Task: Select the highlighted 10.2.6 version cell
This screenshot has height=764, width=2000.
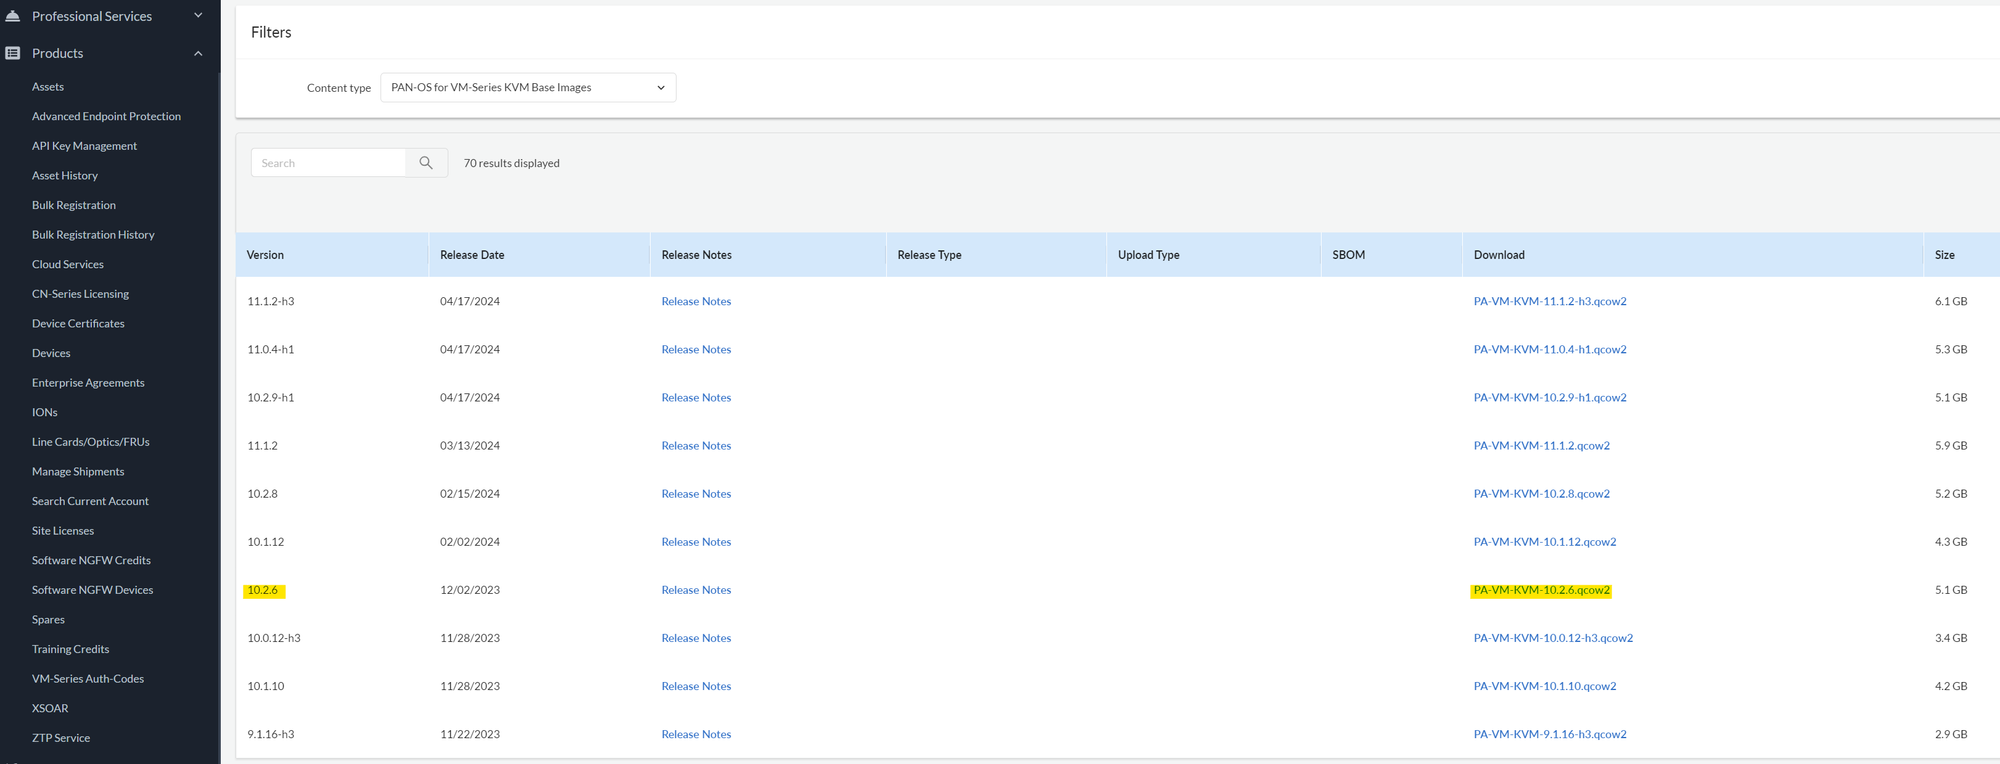Action: click(263, 590)
